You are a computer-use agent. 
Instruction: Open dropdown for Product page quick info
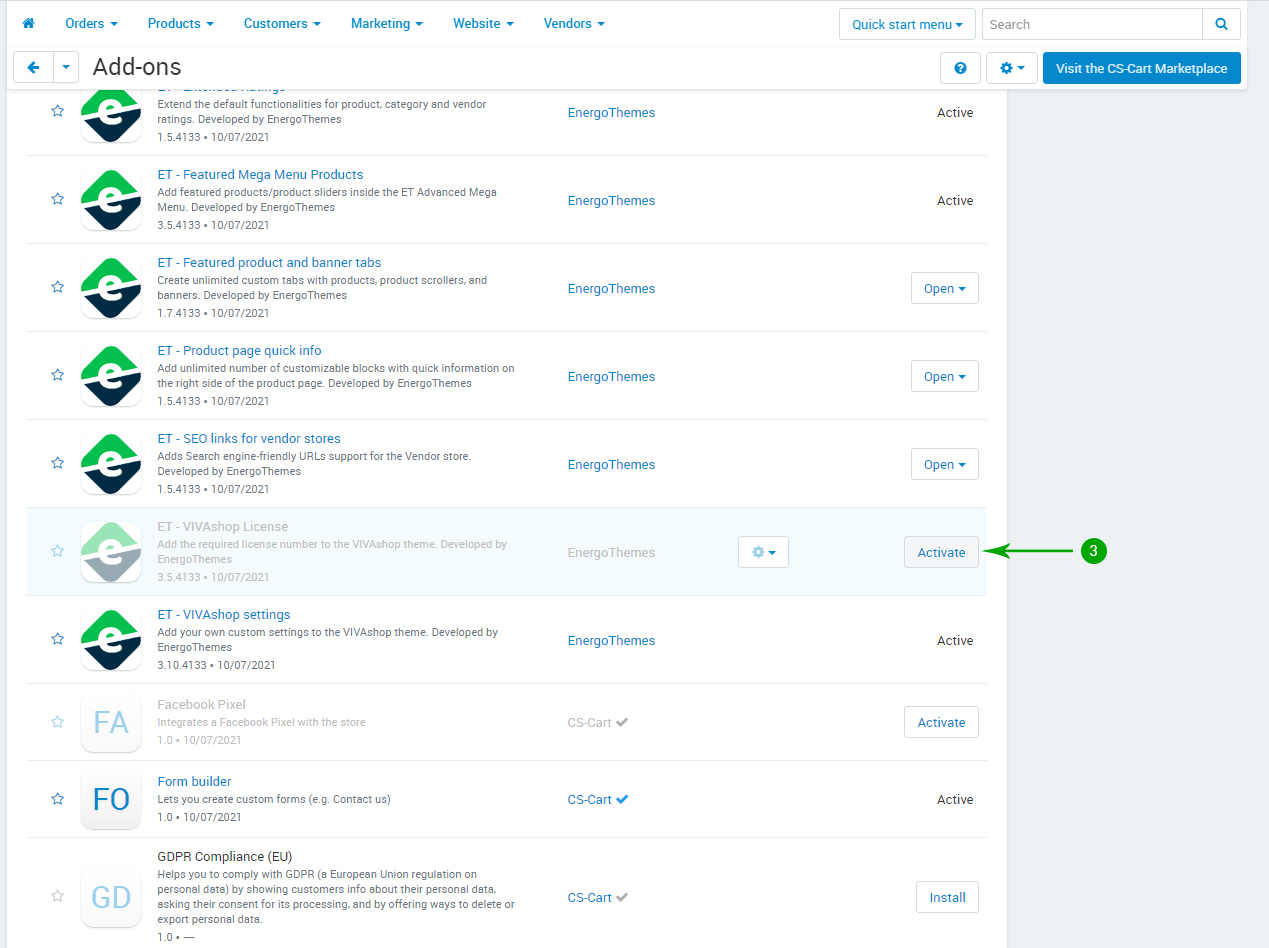point(944,376)
